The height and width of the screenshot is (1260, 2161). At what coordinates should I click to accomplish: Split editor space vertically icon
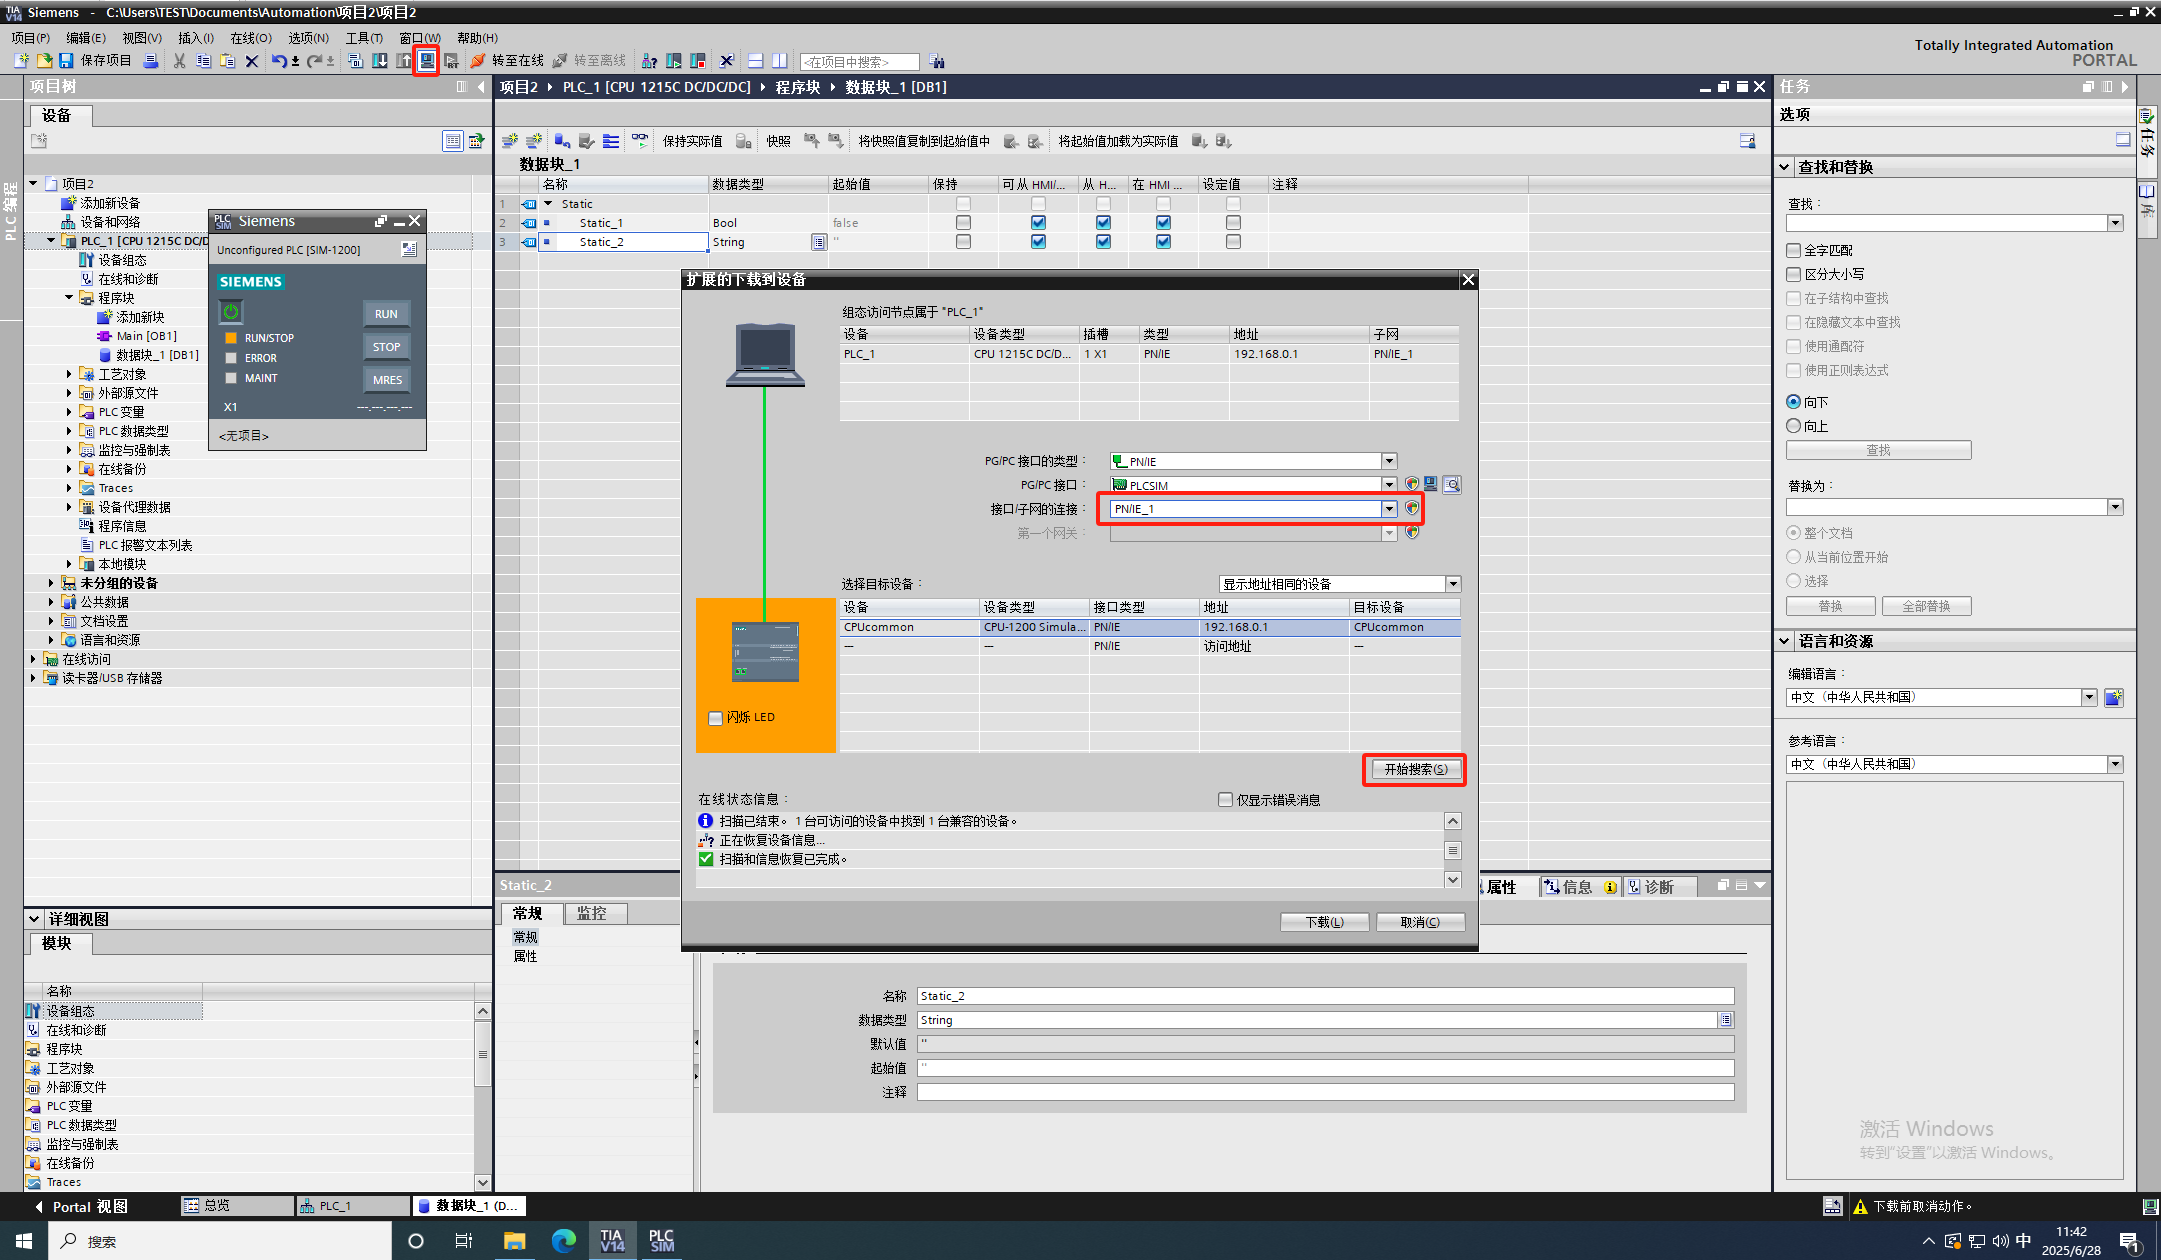(779, 61)
